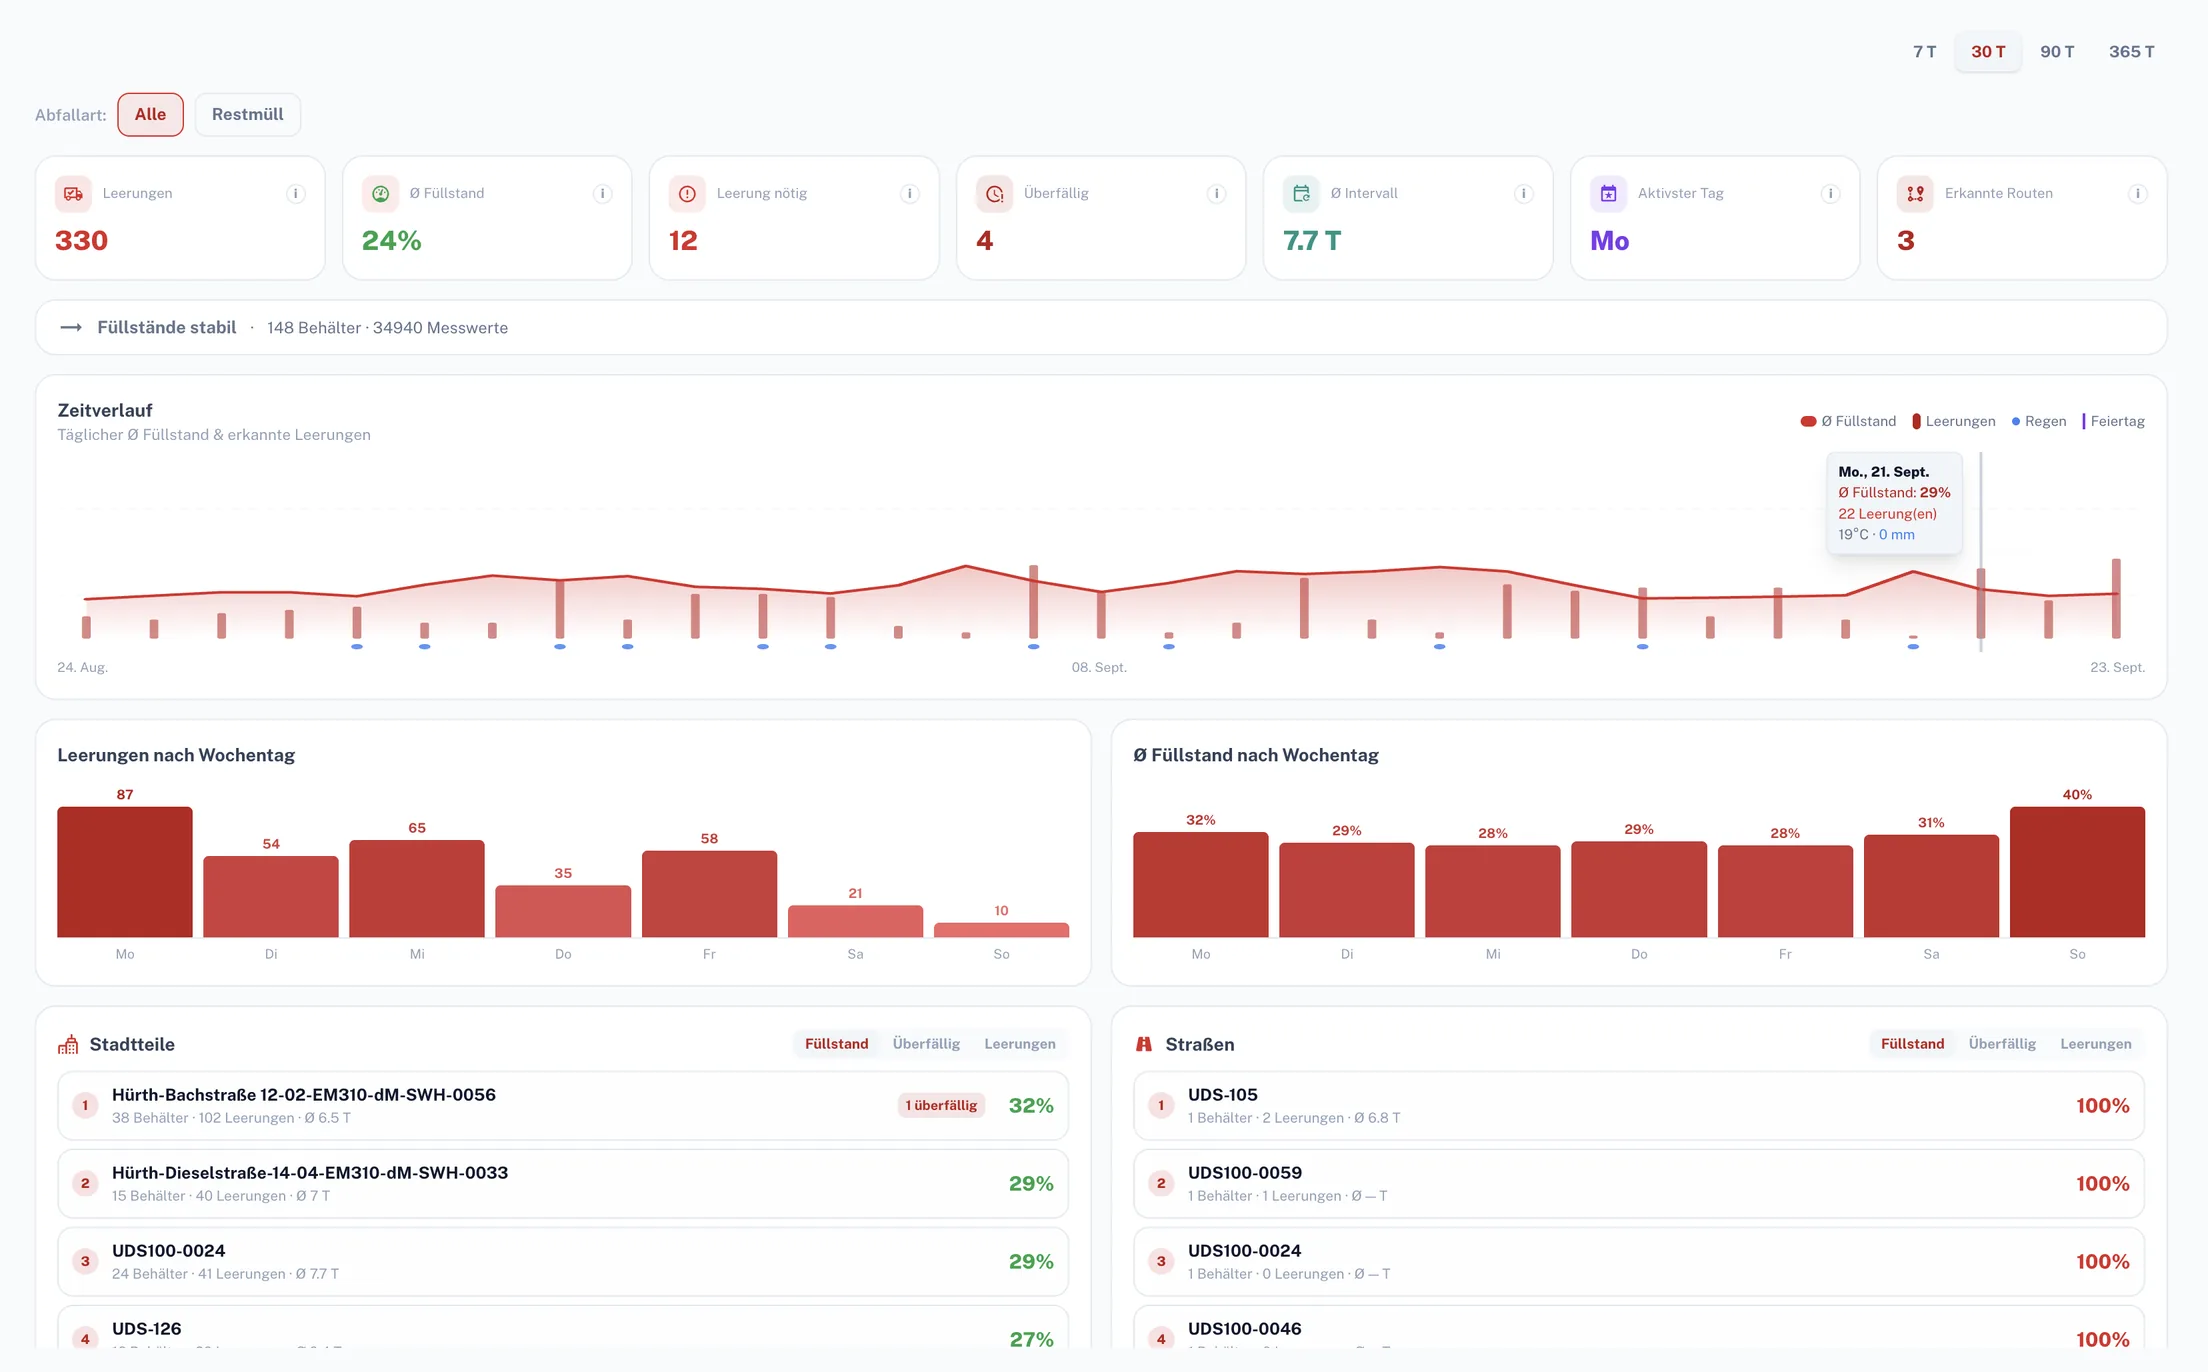The width and height of the screenshot is (2208, 1372).
Task: Click the '1 überfällig' badge
Action: [941, 1106]
